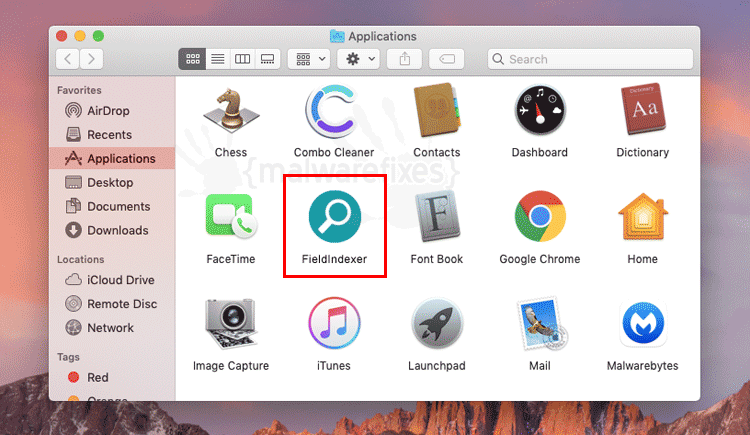Open Downloads from the sidebar
750x435 pixels.
(112, 230)
